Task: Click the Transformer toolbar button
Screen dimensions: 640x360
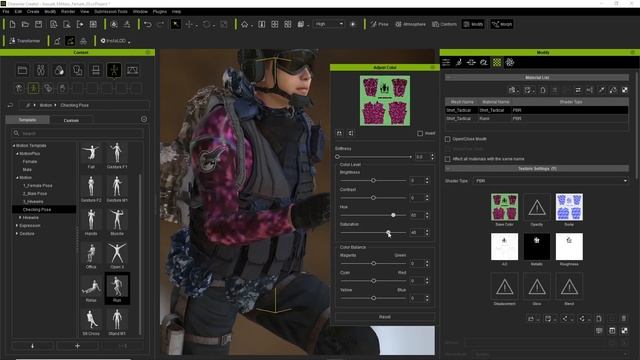Action: [25, 41]
